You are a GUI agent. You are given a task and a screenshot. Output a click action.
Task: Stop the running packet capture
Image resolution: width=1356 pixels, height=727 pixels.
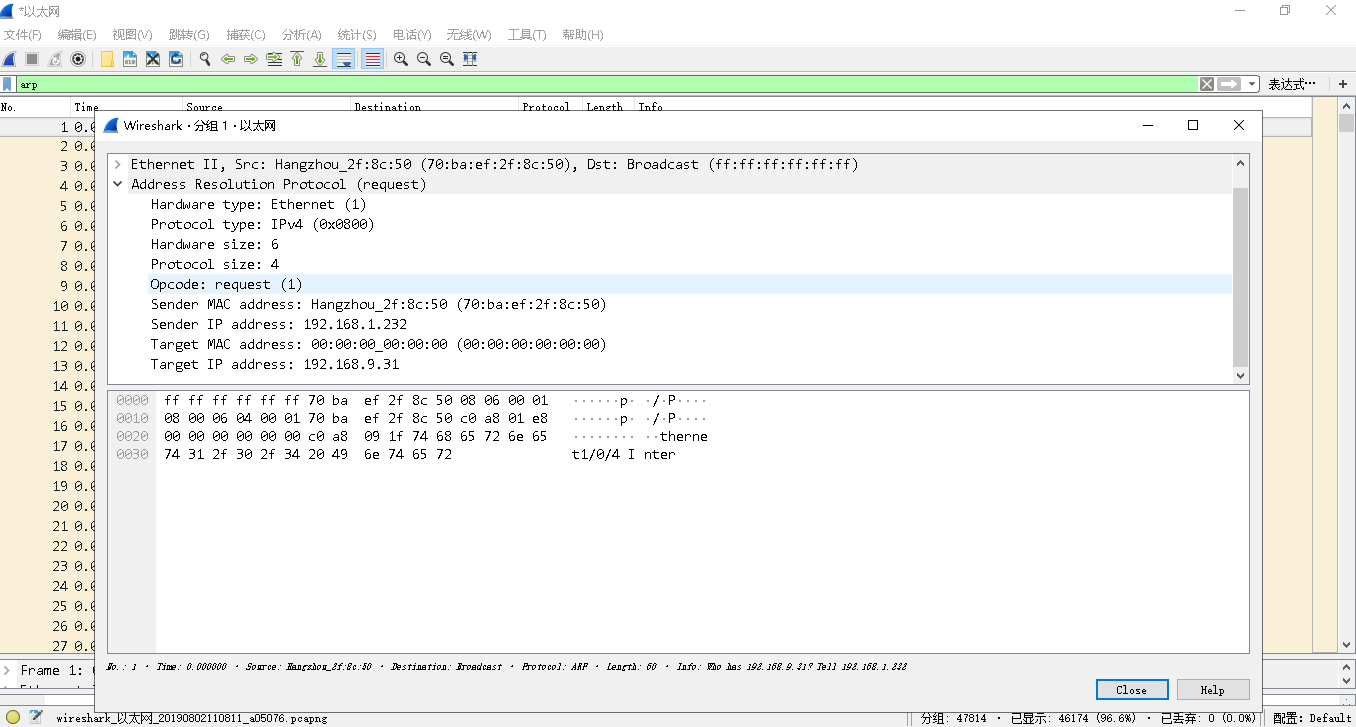32,59
